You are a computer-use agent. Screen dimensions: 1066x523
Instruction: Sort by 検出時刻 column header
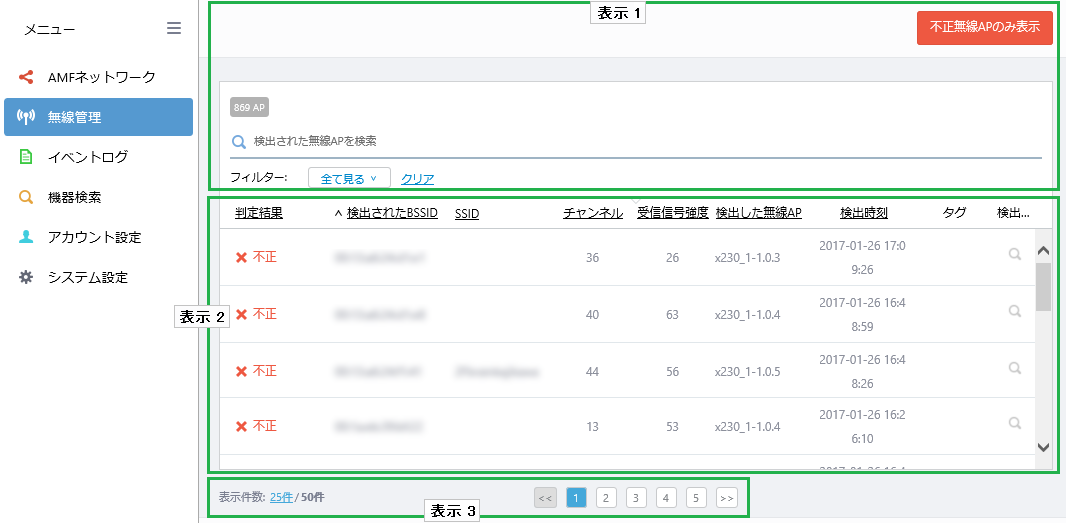(864, 214)
